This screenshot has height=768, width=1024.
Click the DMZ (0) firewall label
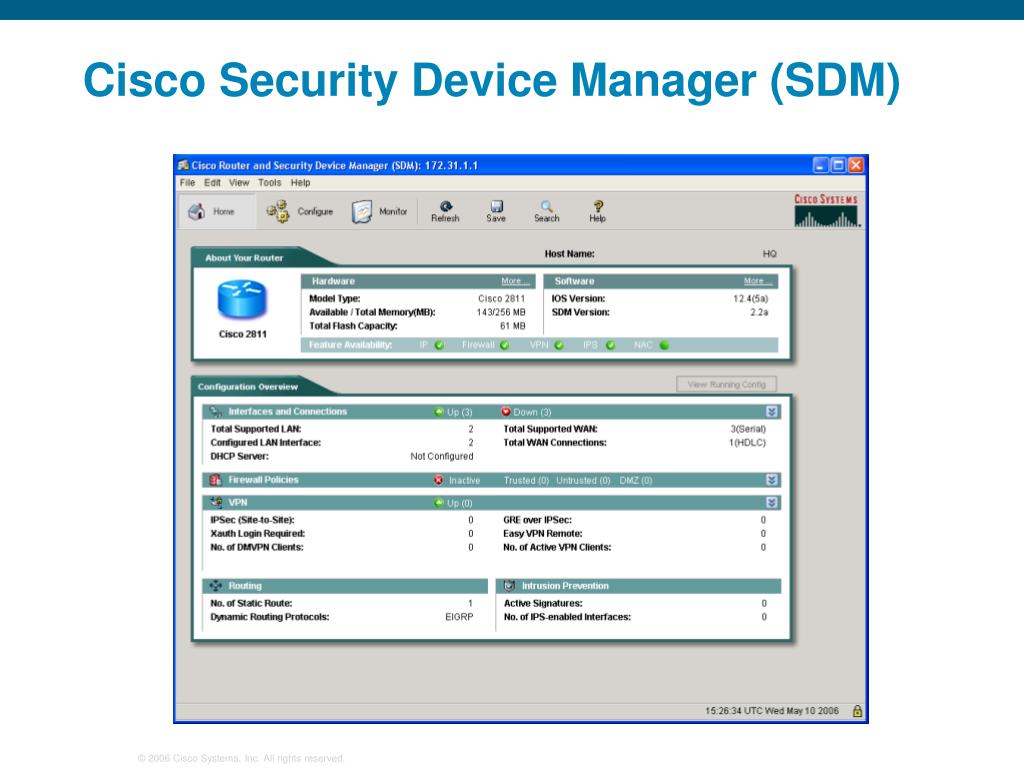(x=636, y=481)
